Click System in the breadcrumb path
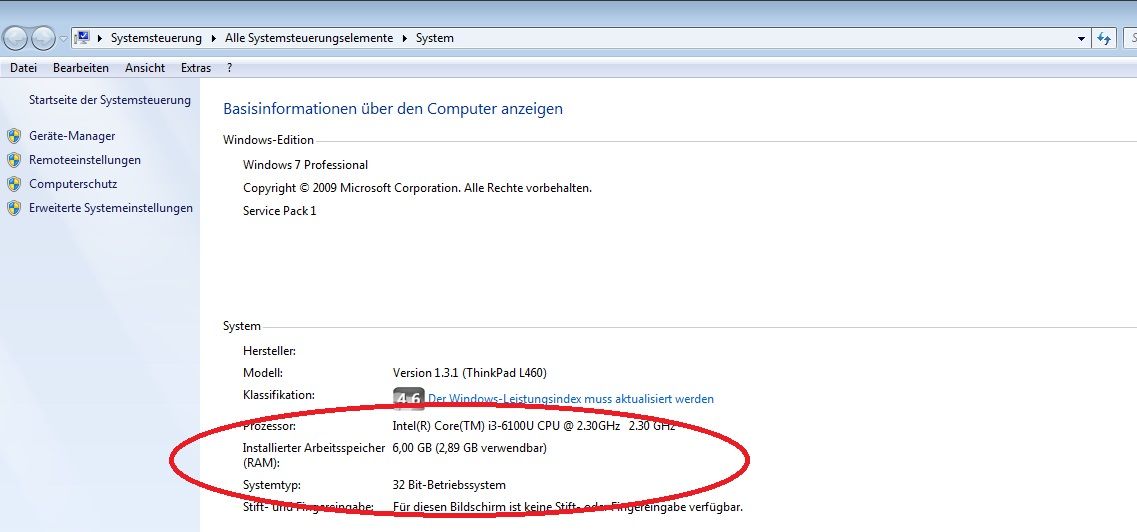 [434, 38]
